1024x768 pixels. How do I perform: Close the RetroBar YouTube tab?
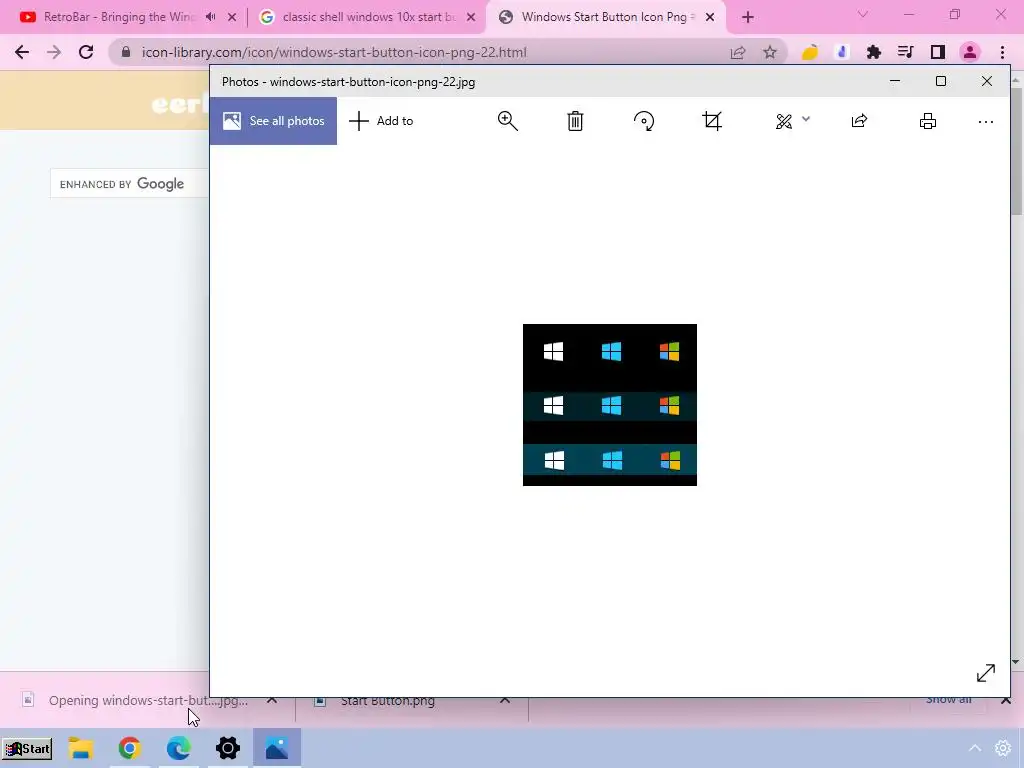tap(232, 18)
